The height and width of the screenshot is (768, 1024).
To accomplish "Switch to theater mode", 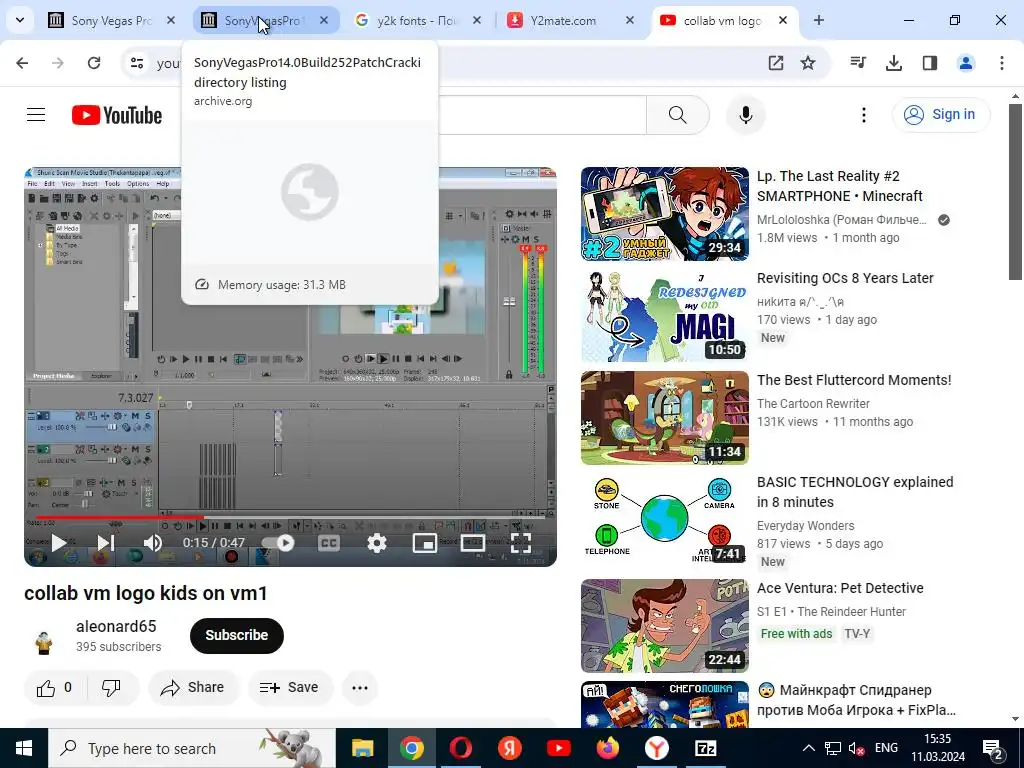I will point(473,543).
